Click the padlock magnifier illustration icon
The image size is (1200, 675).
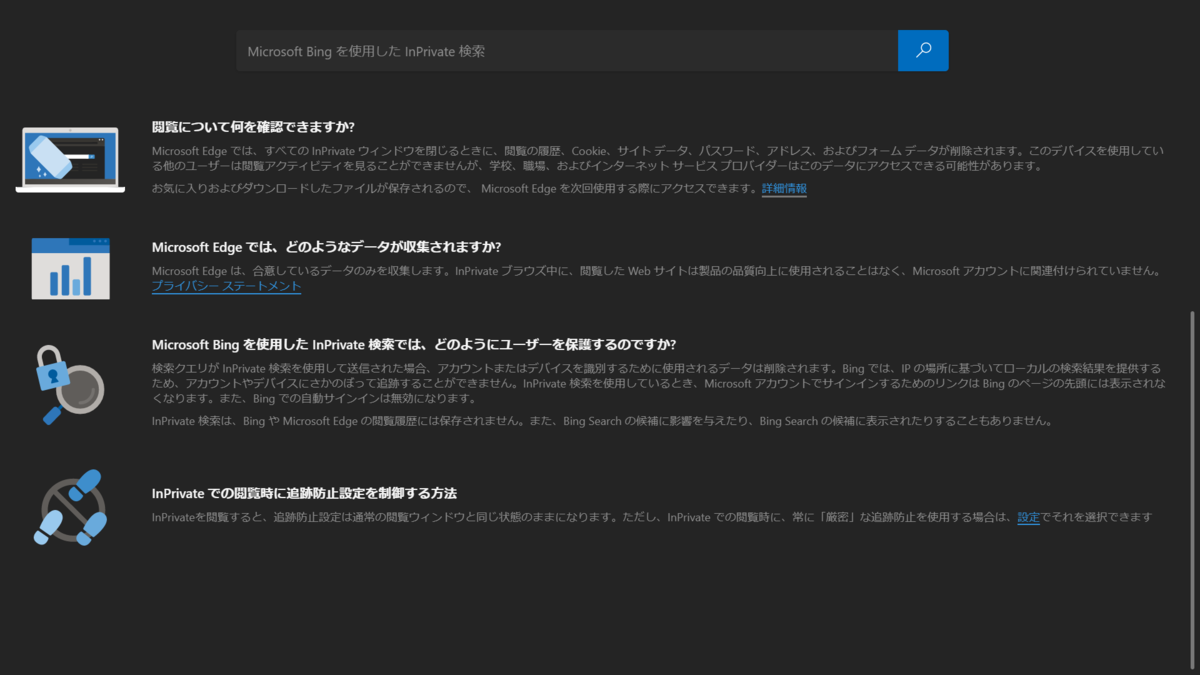tap(70, 384)
